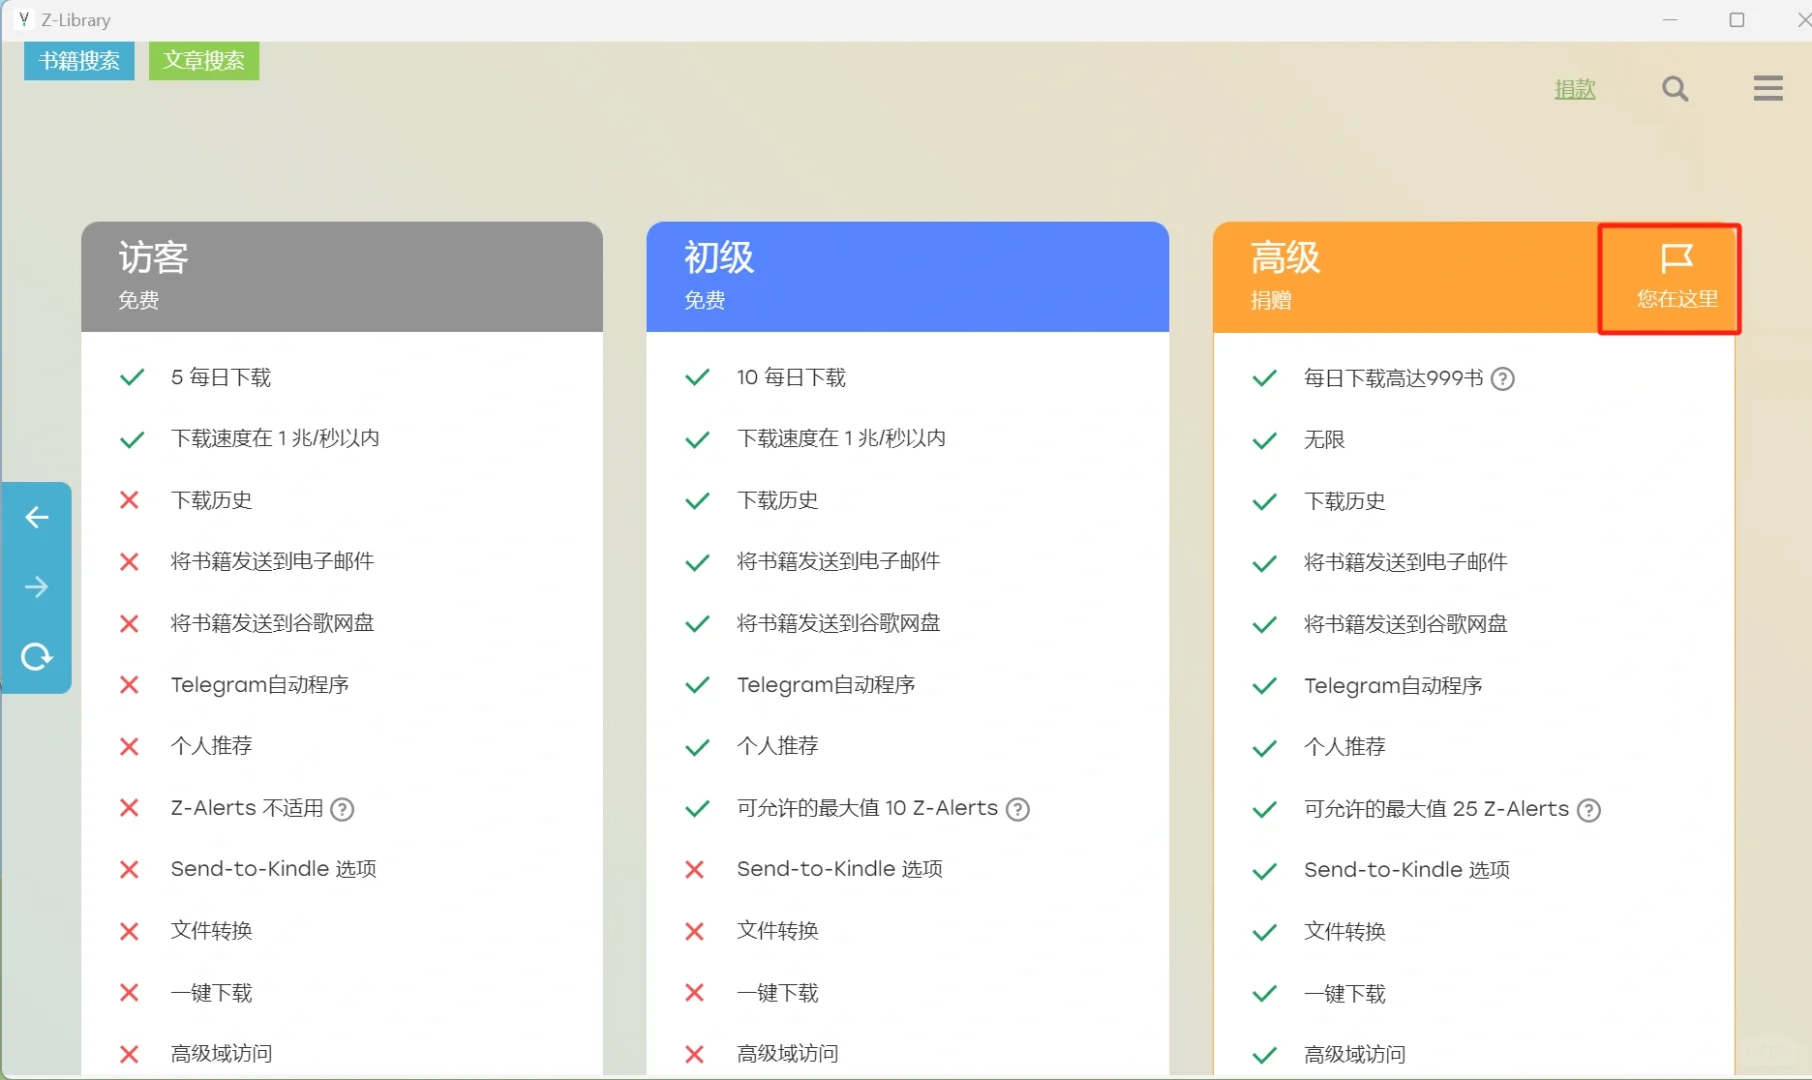Click 捐赠 under the 高级 title
The width and height of the screenshot is (1812, 1080).
click(x=1271, y=301)
